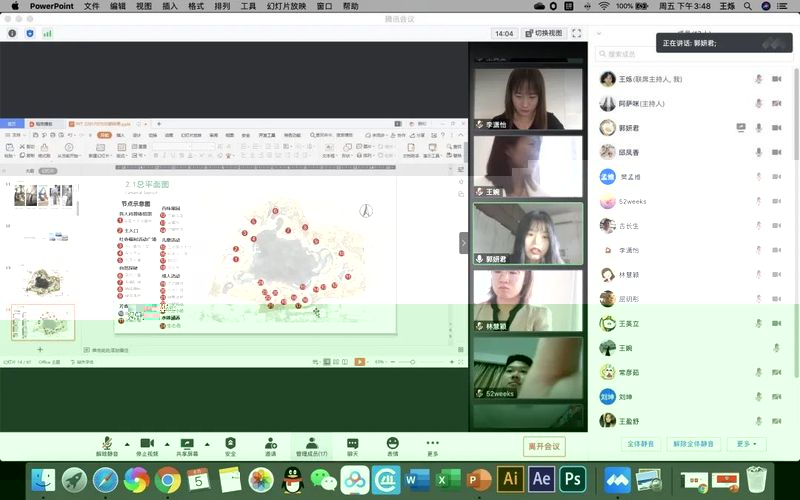Launch After Effects from the Dock
The width and height of the screenshot is (800, 500).
[x=542, y=479]
